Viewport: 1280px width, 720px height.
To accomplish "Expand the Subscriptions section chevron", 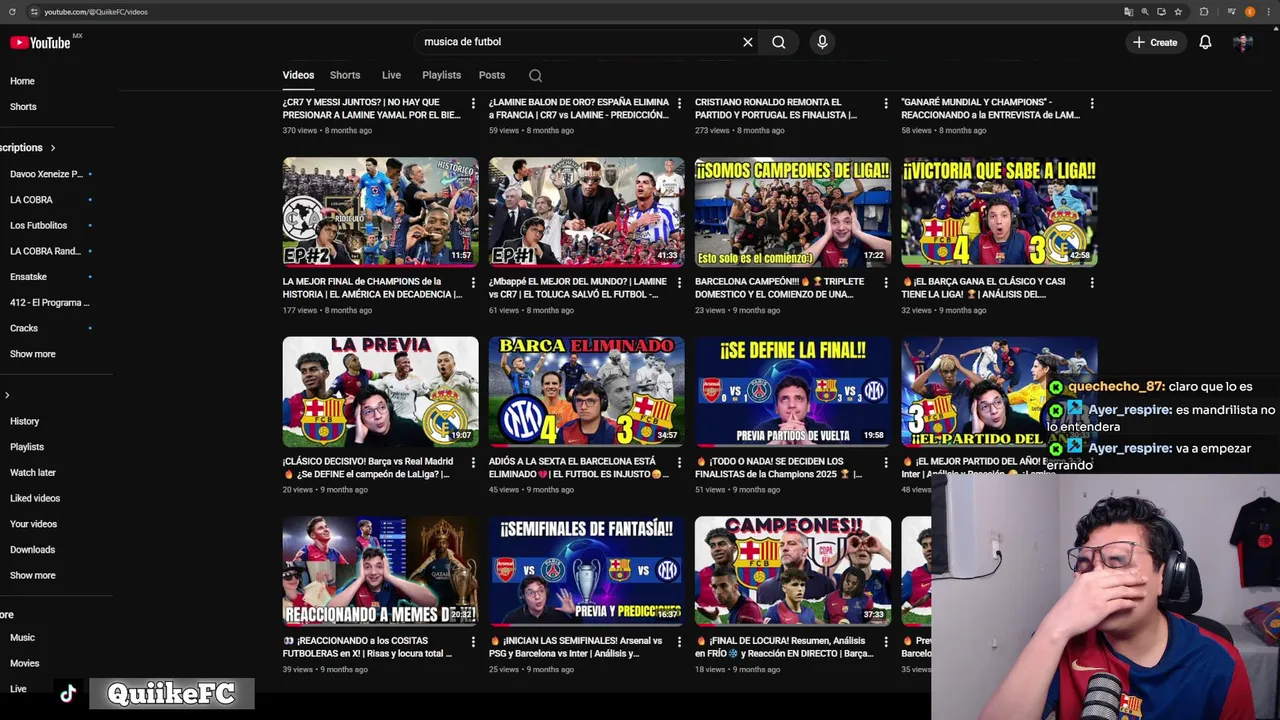I will [53, 148].
